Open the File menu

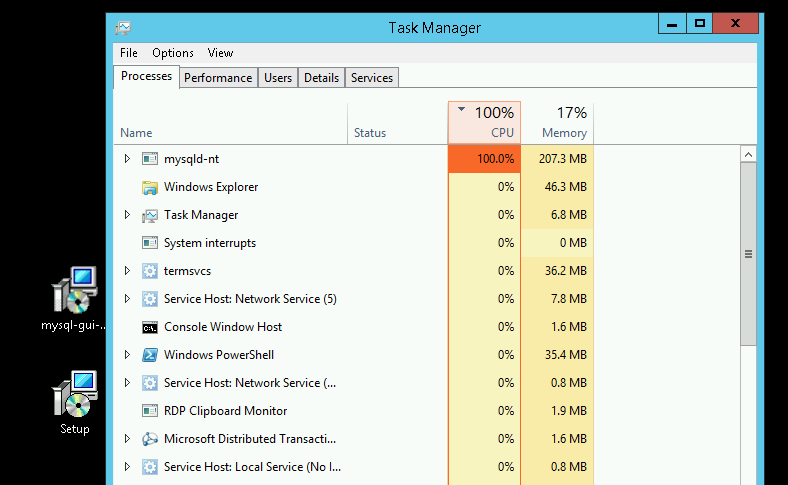[x=129, y=53]
